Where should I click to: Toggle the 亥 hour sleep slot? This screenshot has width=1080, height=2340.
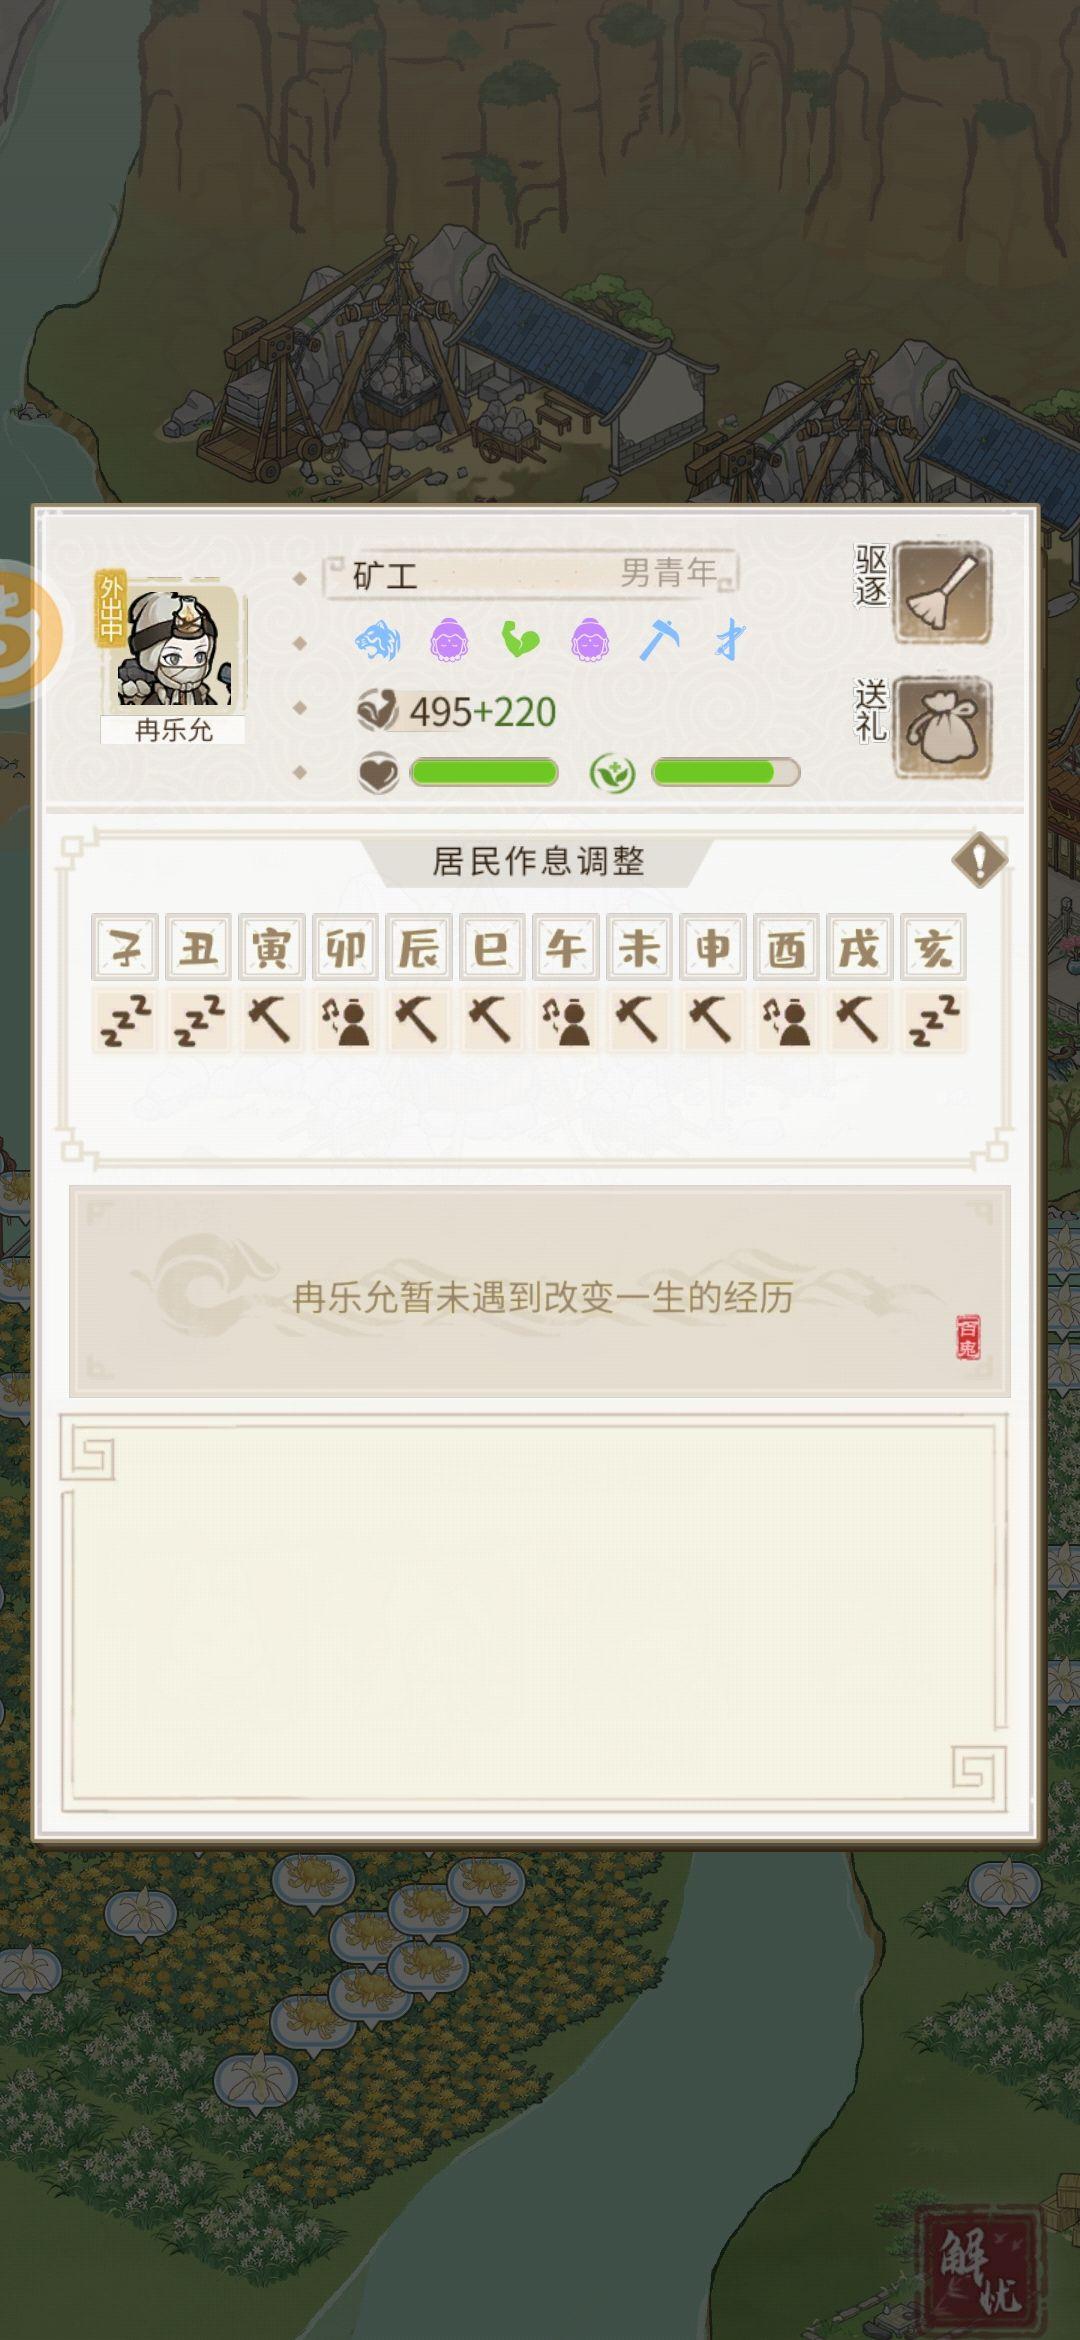(x=933, y=1021)
